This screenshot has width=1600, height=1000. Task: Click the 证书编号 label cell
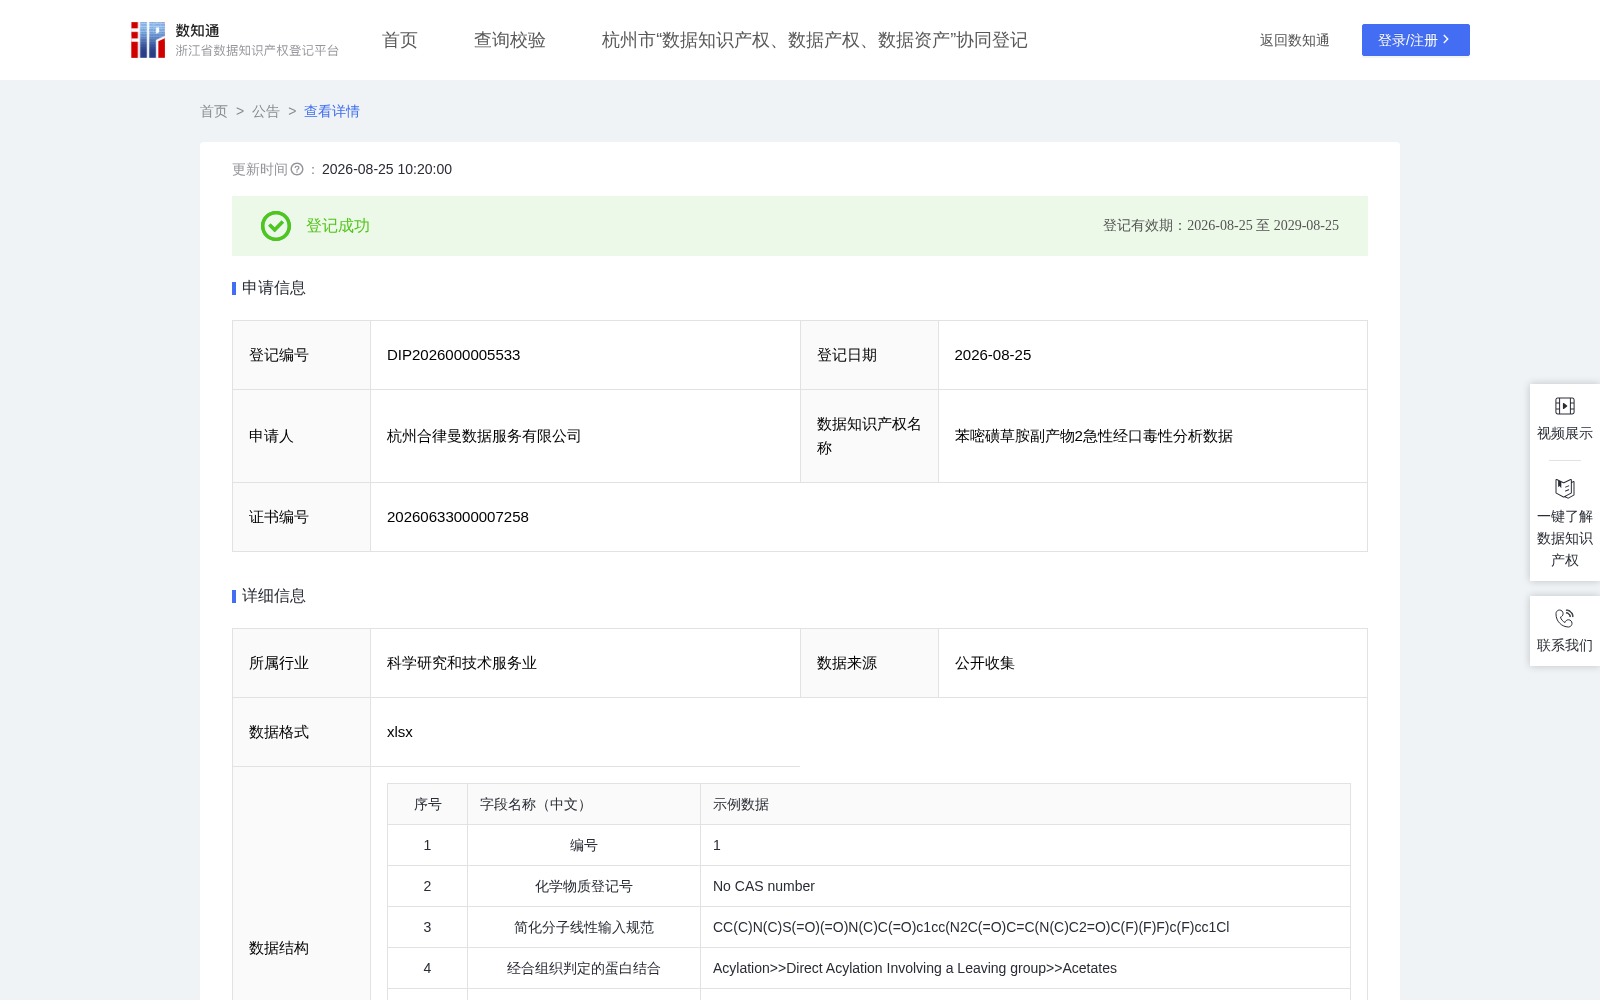(x=302, y=517)
